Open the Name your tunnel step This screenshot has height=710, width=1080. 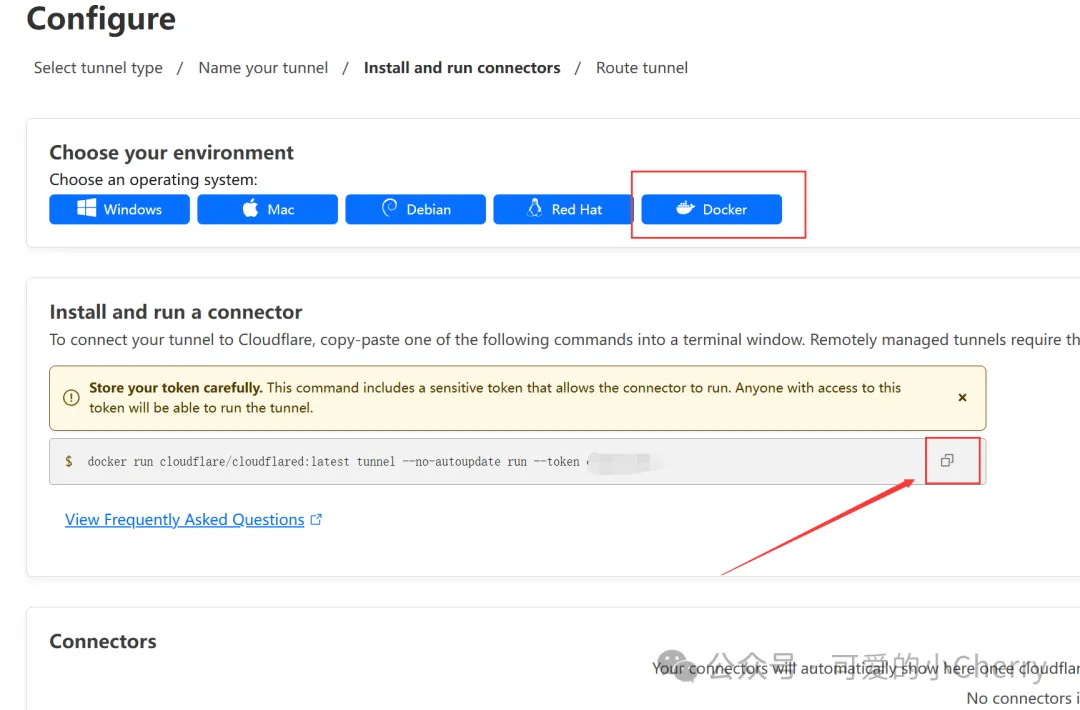tap(263, 67)
